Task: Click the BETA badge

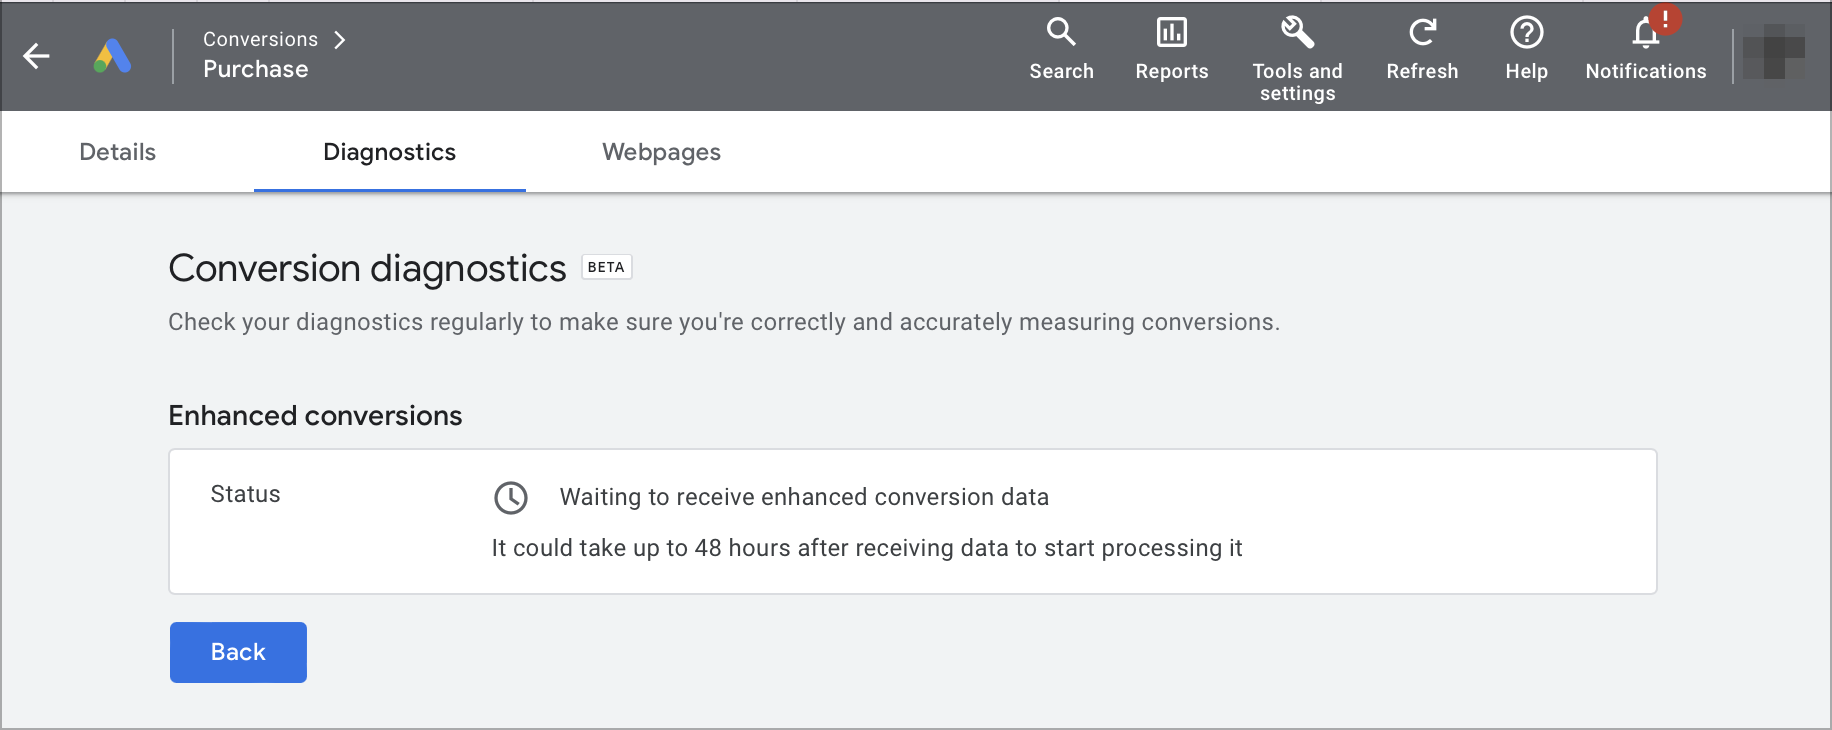Action: pyautogui.click(x=606, y=267)
